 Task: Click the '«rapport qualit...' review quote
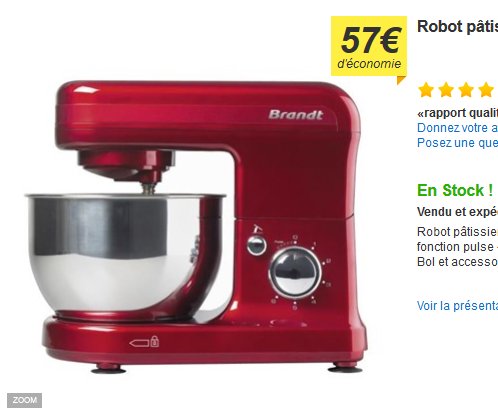click(x=457, y=113)
